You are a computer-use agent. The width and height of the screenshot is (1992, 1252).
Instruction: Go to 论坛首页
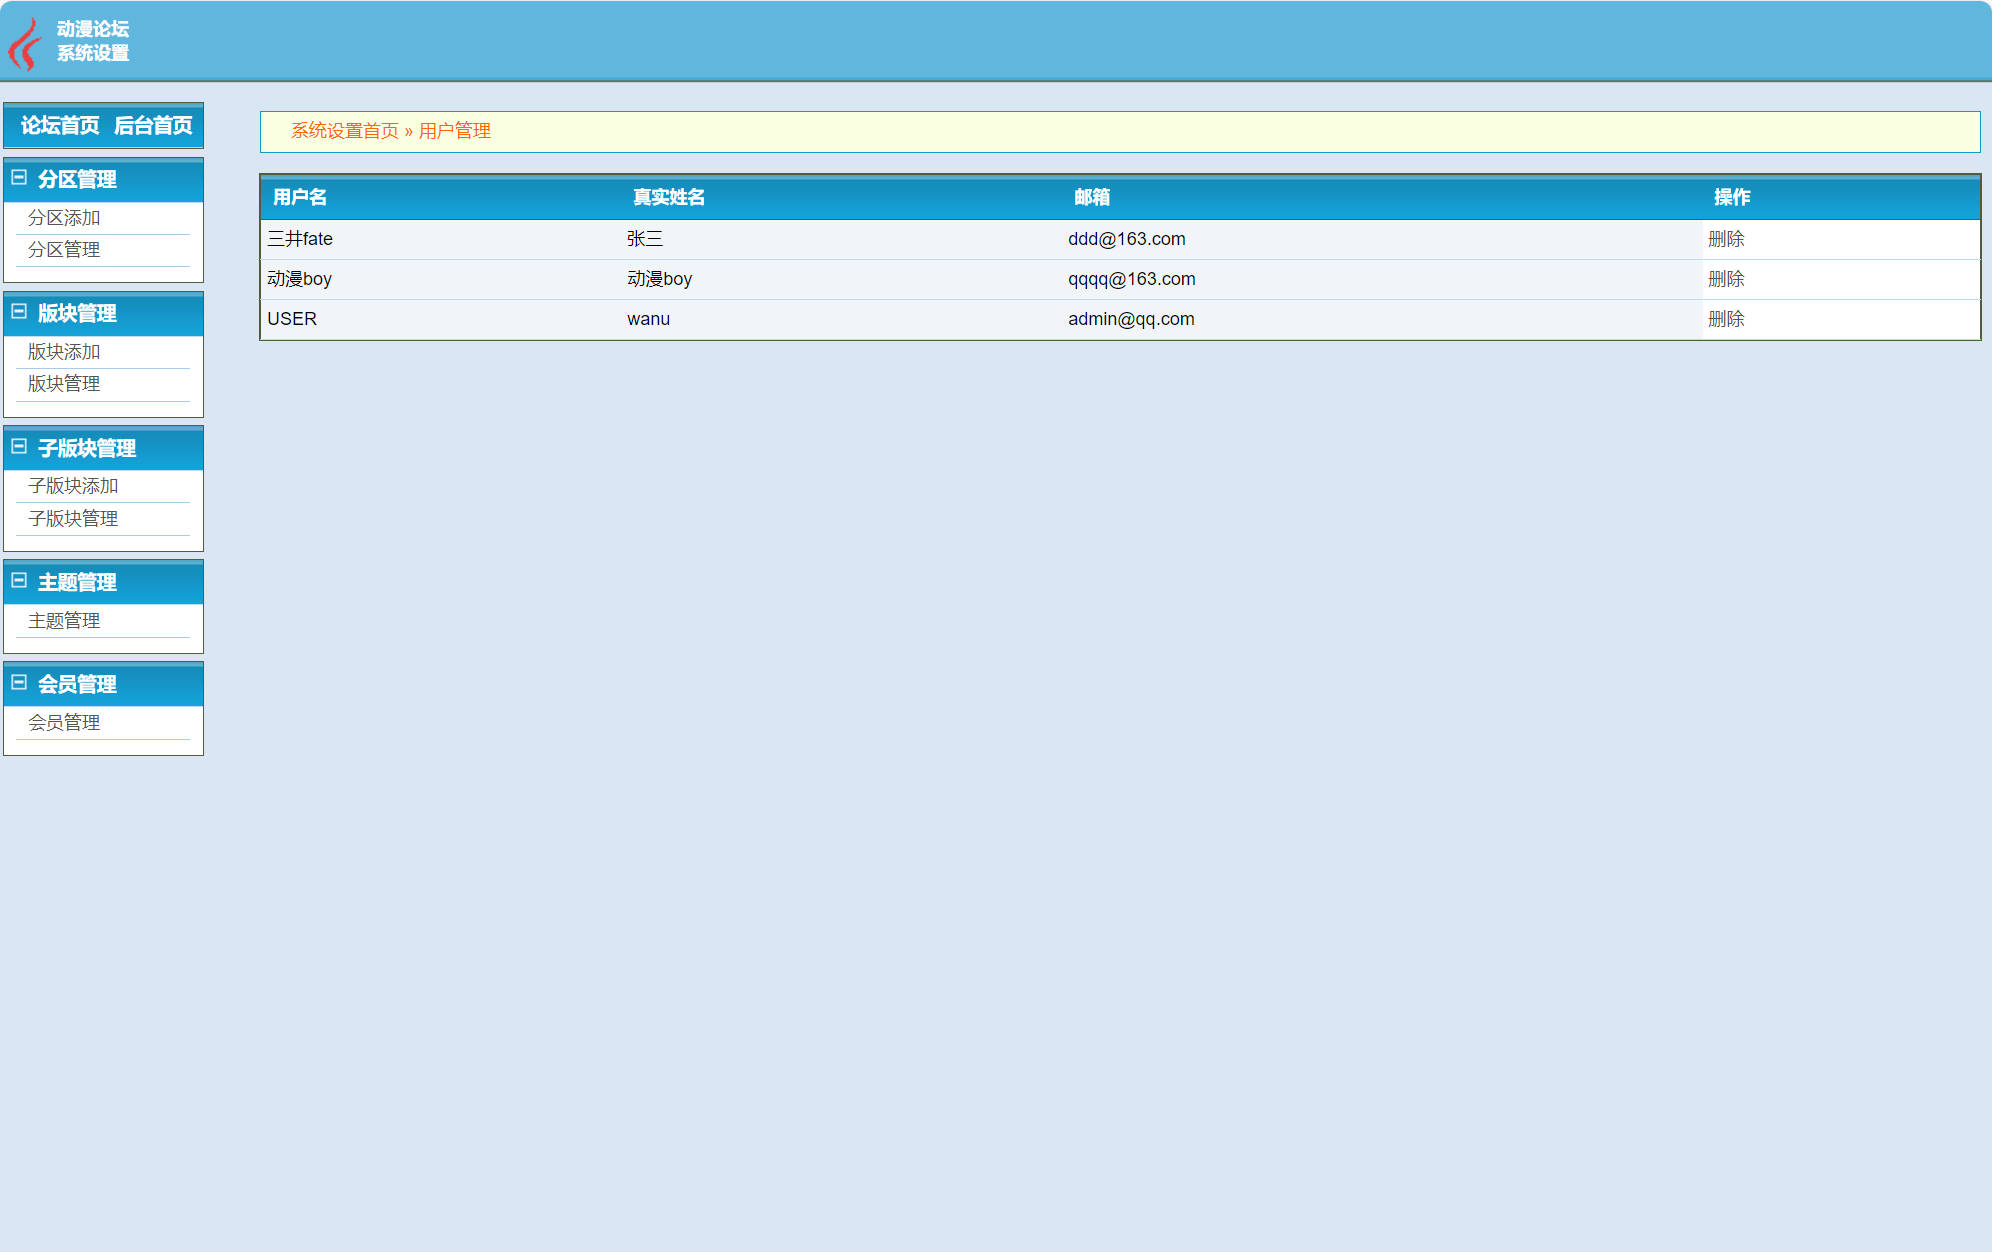[x=60, y=126]
